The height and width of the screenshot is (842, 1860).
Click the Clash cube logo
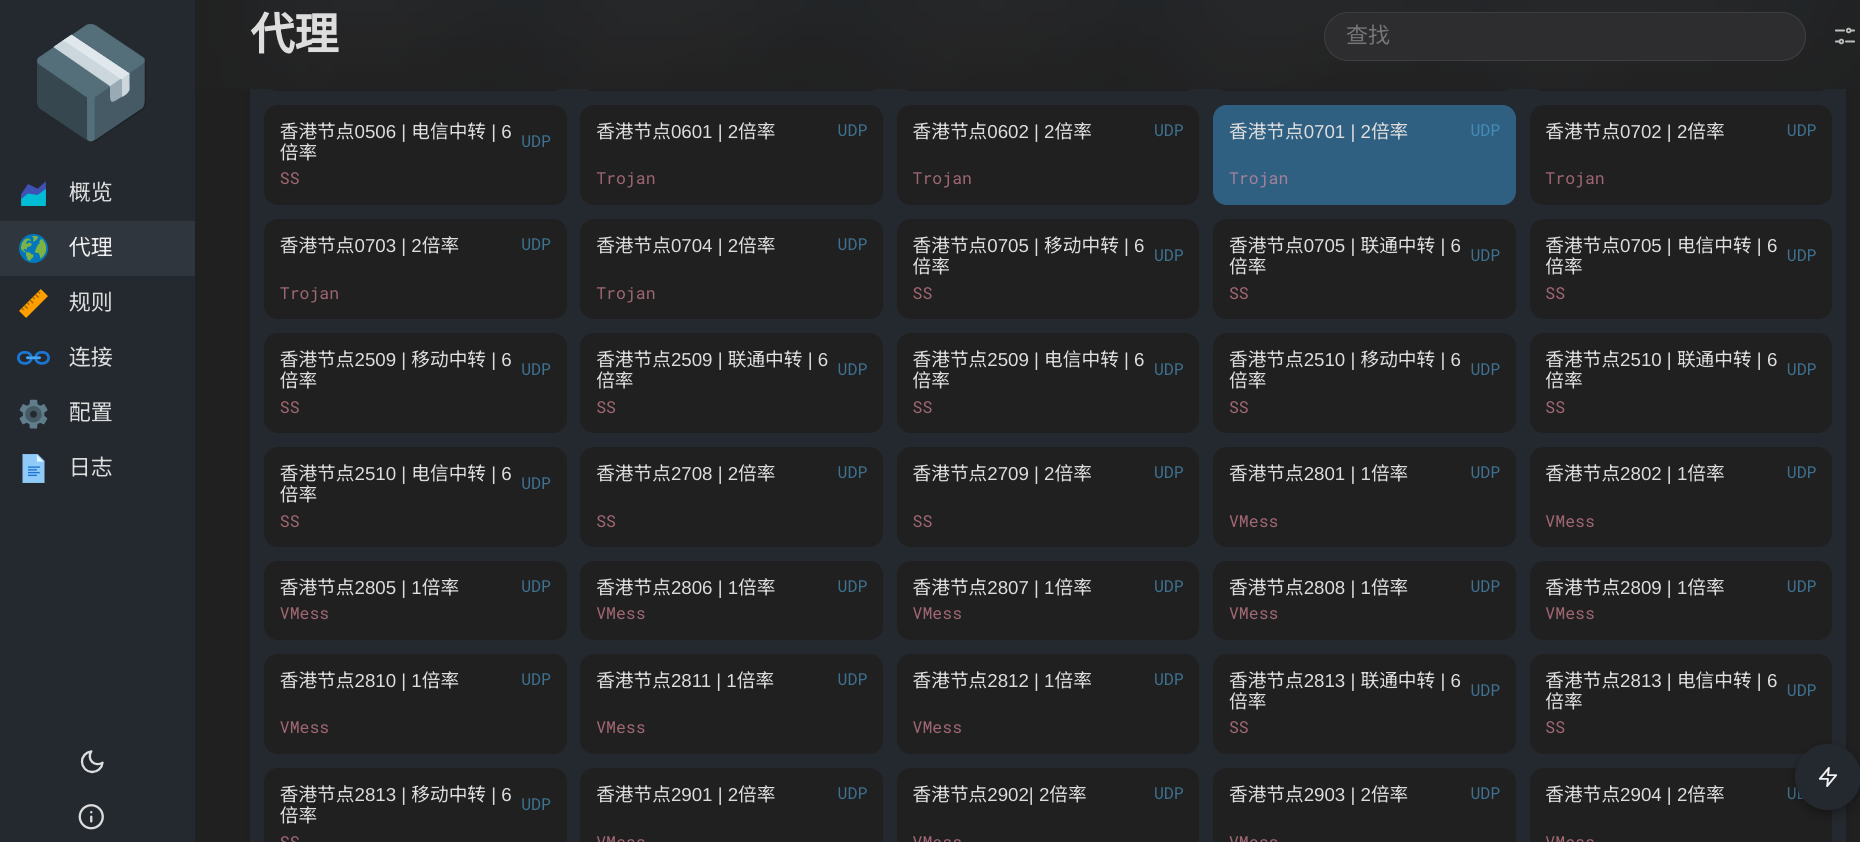click(x=90, y=82)
